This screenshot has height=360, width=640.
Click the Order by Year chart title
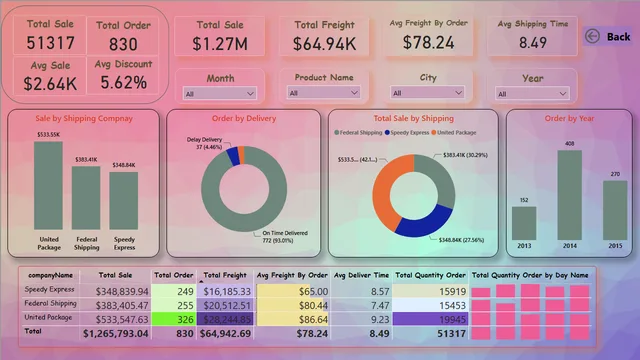(x=569, y=118)
